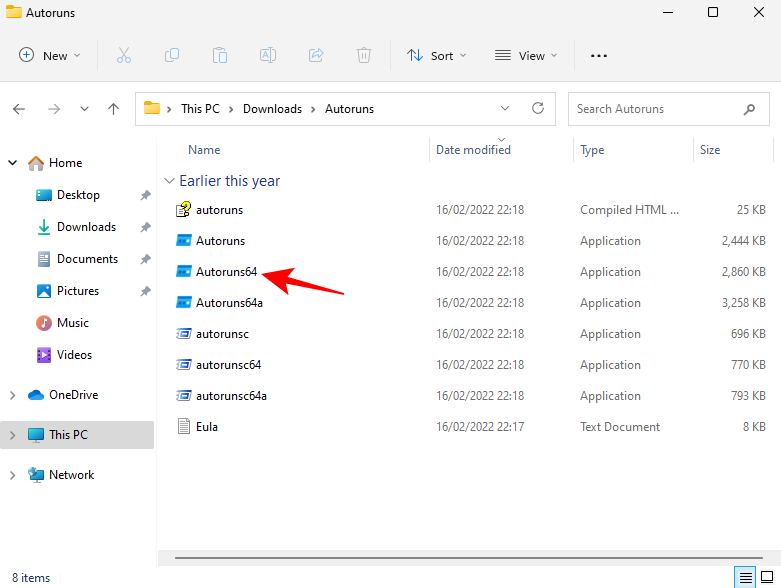Go up one folder with Up arrow
The height and width of the screenshot is (588, 781).
pos(114,109)
